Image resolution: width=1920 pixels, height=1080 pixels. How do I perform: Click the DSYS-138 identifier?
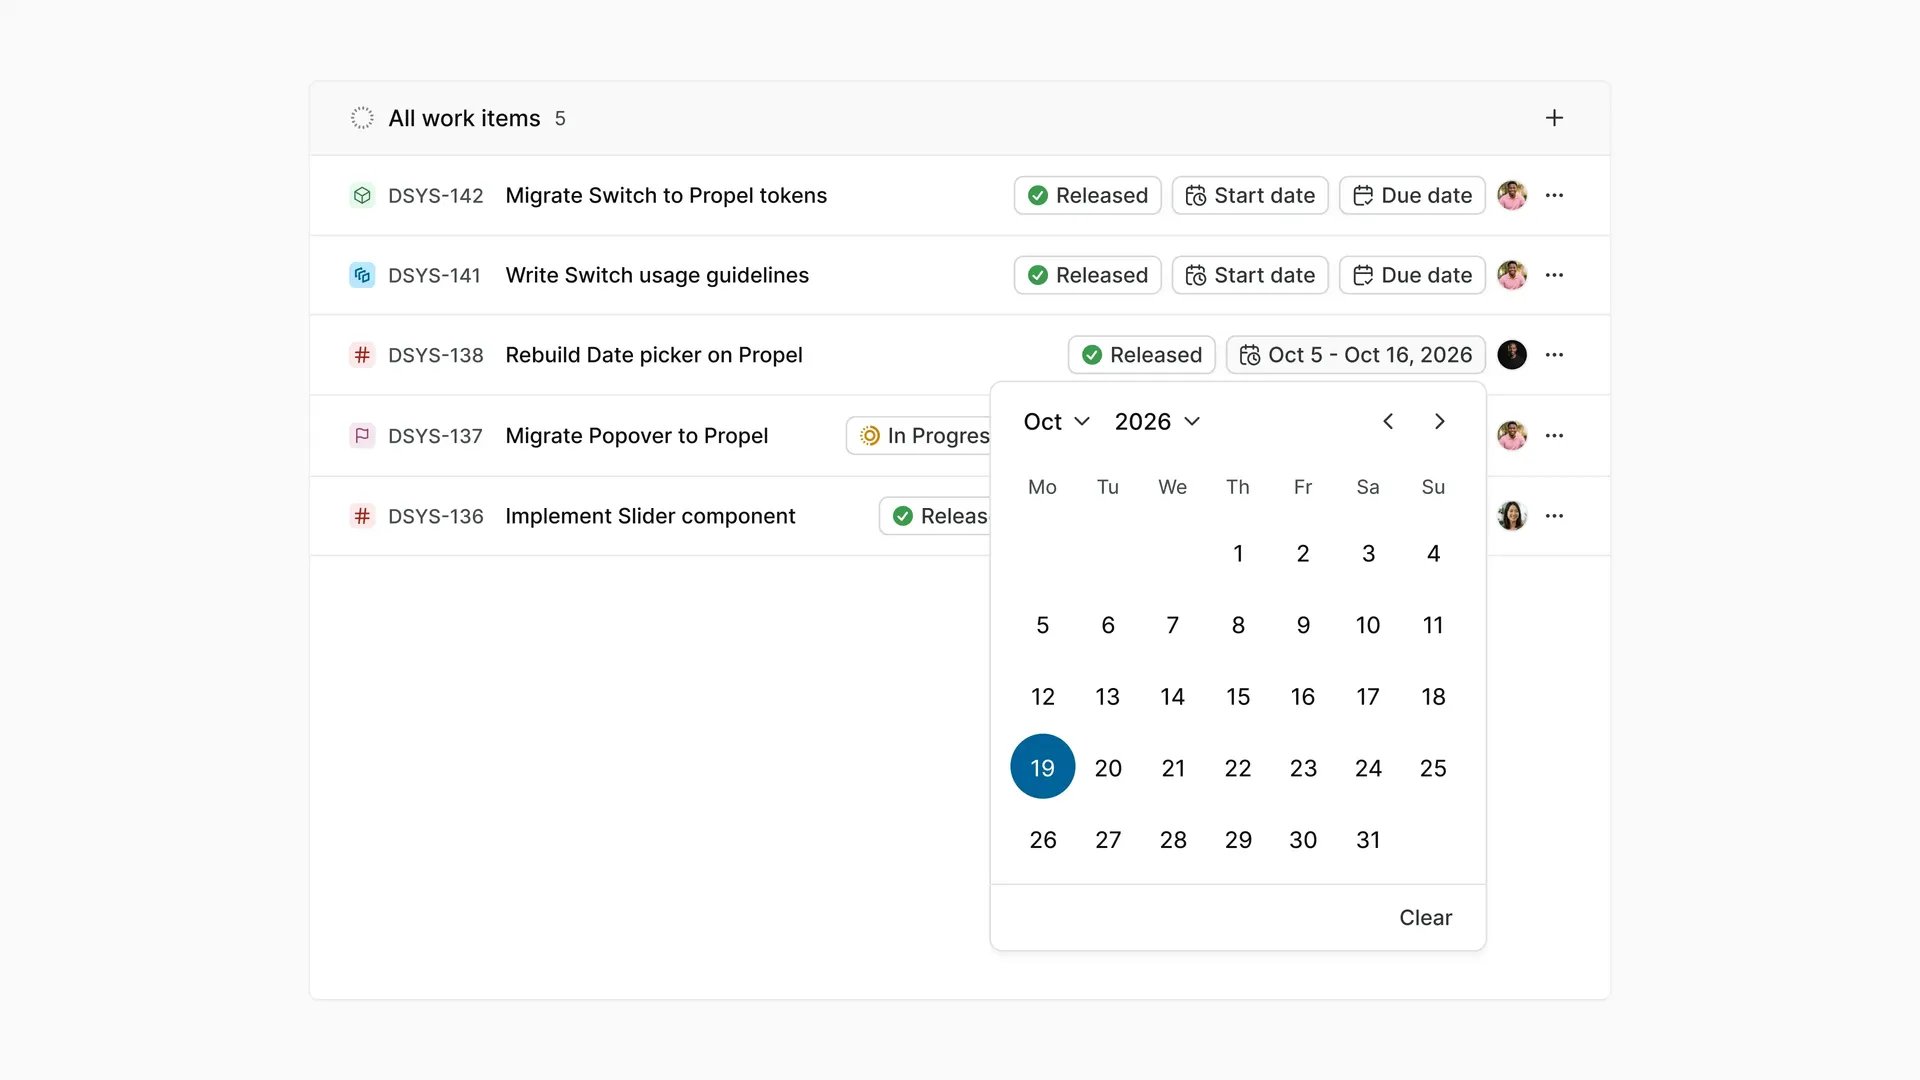pyautogui.click(x=435, y=356)
